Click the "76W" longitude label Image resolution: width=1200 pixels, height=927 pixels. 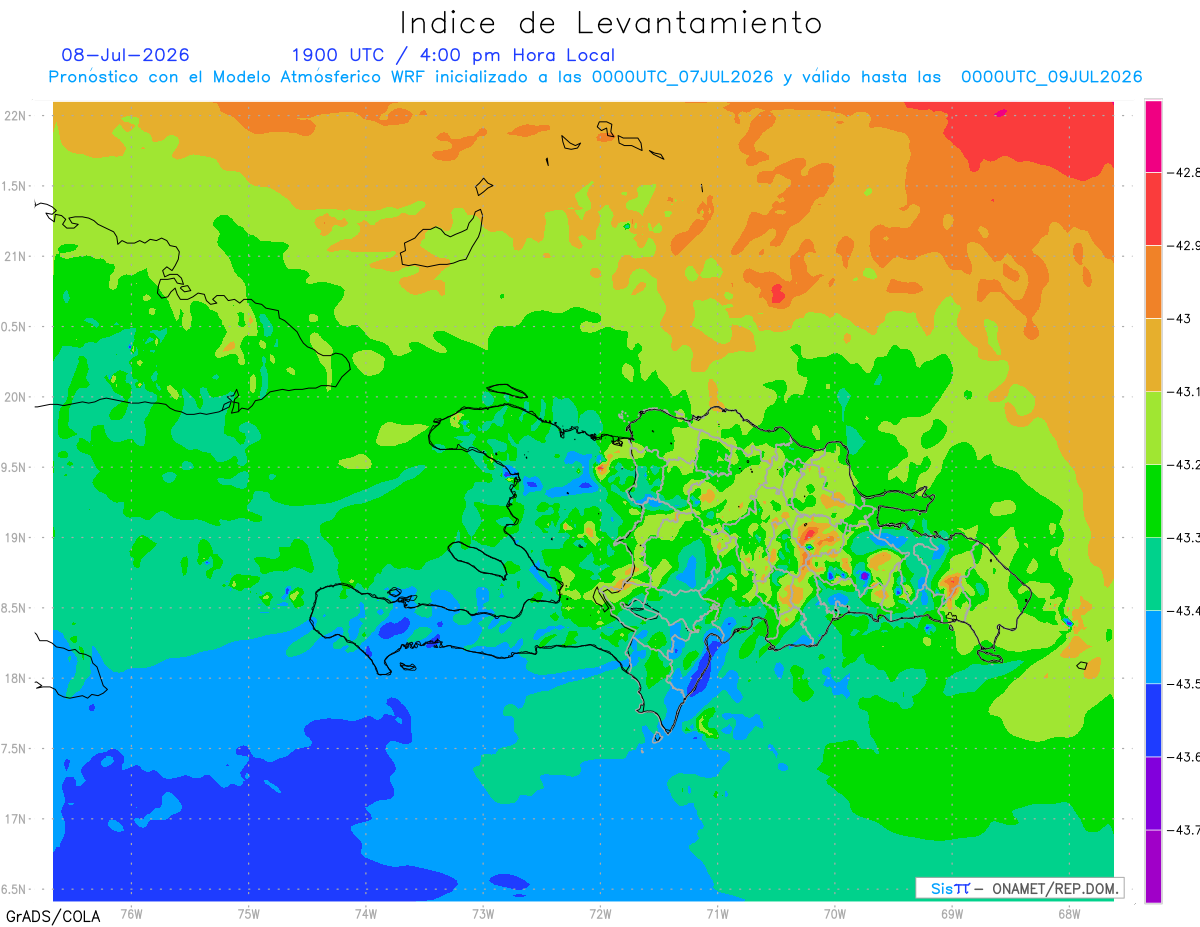point(131,912)
